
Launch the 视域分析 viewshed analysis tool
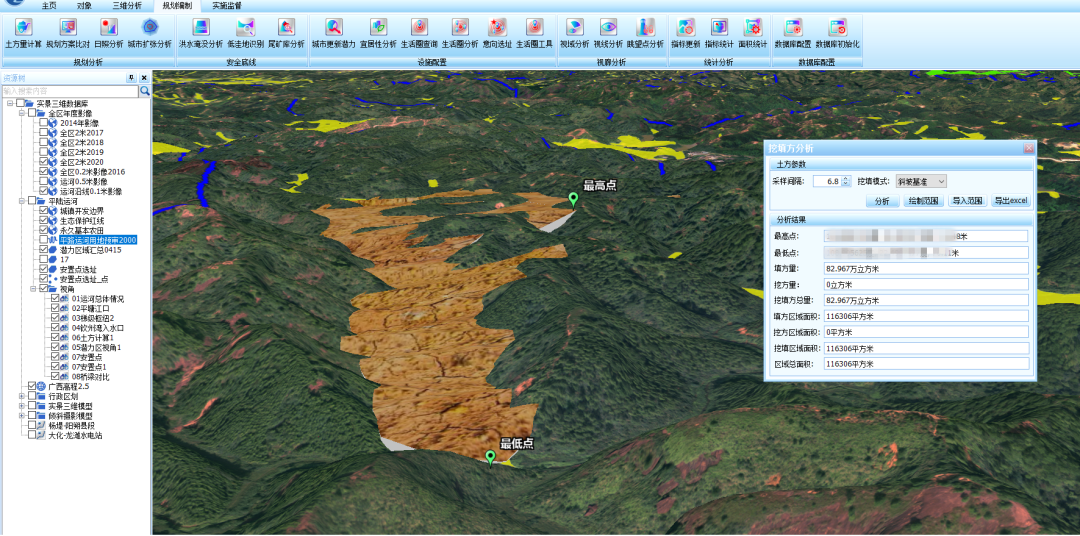pos(574,33)
